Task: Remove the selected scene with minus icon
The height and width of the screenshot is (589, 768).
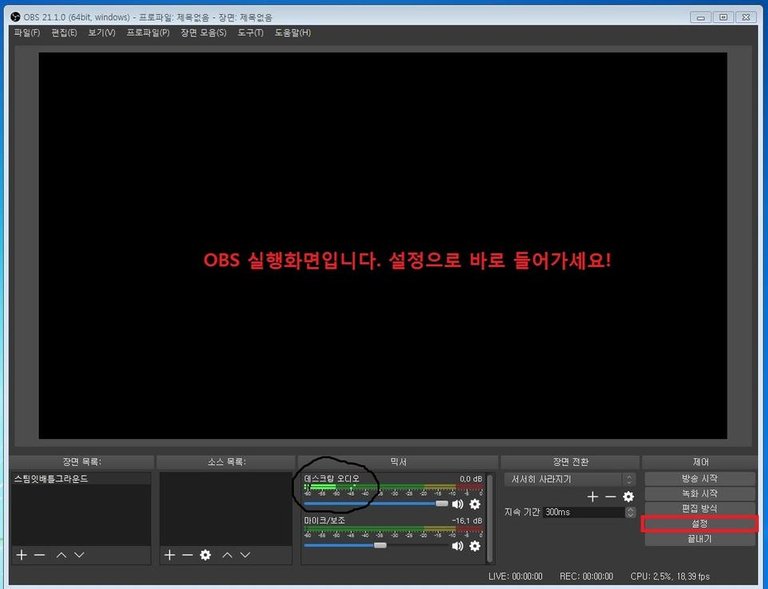Action: click(40, 555)
